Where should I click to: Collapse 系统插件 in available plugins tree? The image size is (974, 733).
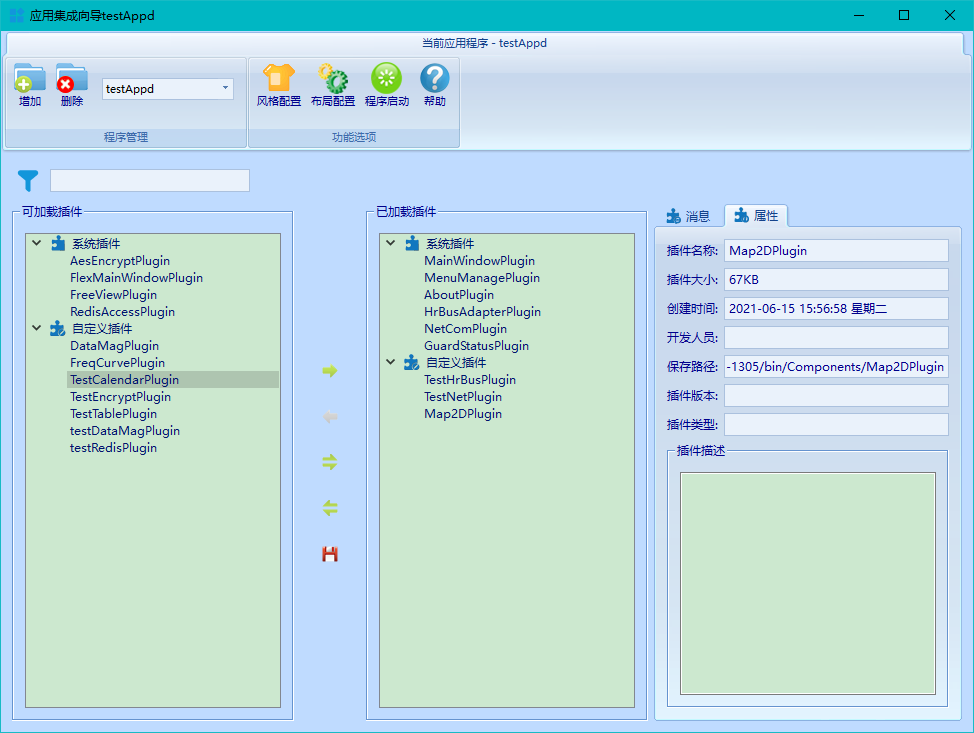coord(37,243)
